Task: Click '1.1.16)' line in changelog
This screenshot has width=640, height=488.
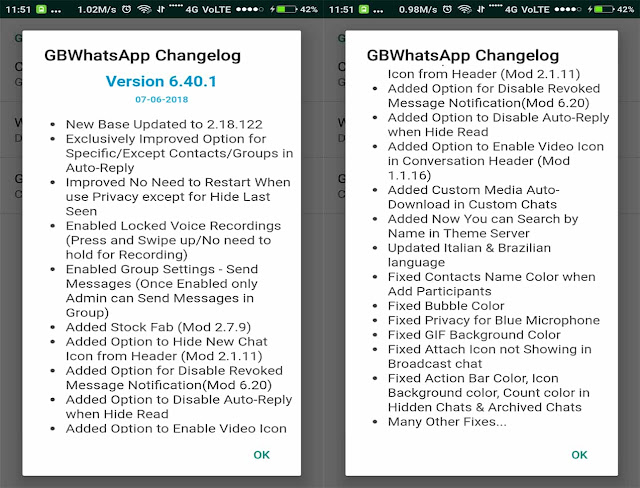Action: [409, 175]
